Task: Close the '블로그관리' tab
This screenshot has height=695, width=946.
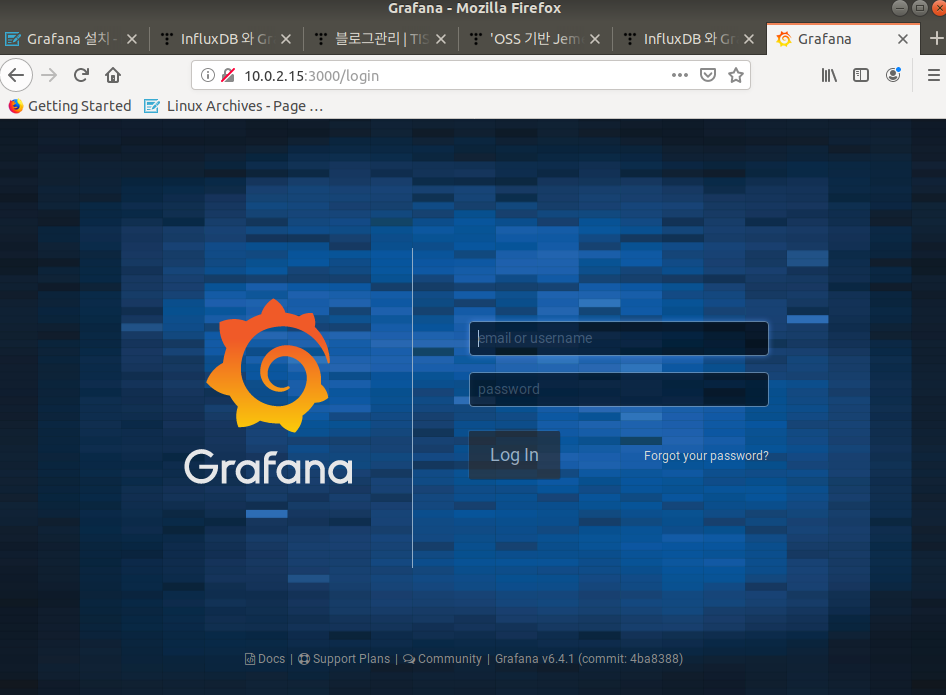Action: pos(440,39)
